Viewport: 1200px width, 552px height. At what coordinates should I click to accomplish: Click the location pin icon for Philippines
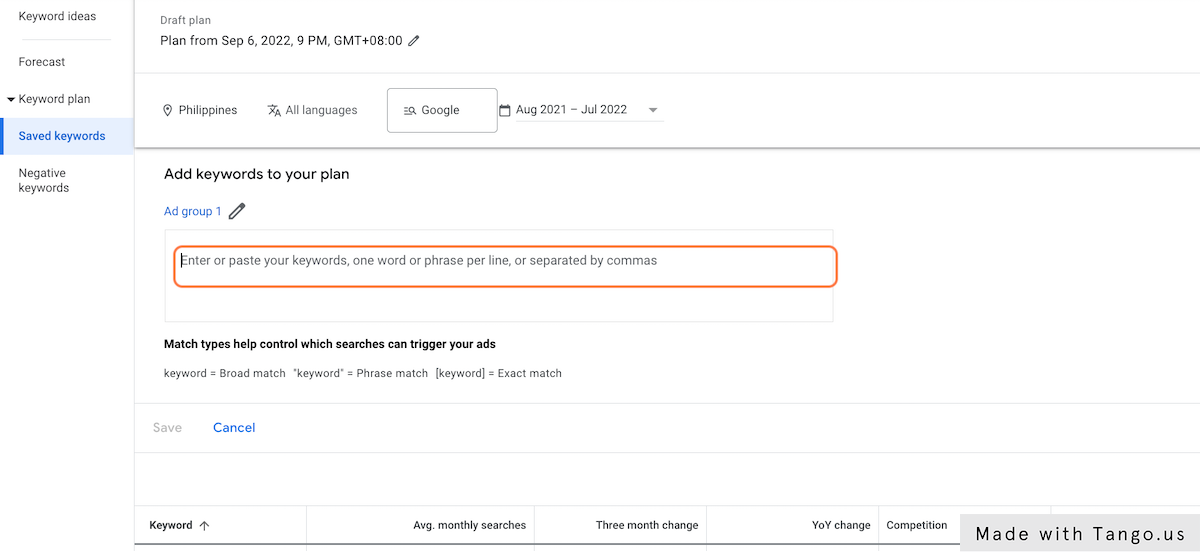(x=168, y=110)
